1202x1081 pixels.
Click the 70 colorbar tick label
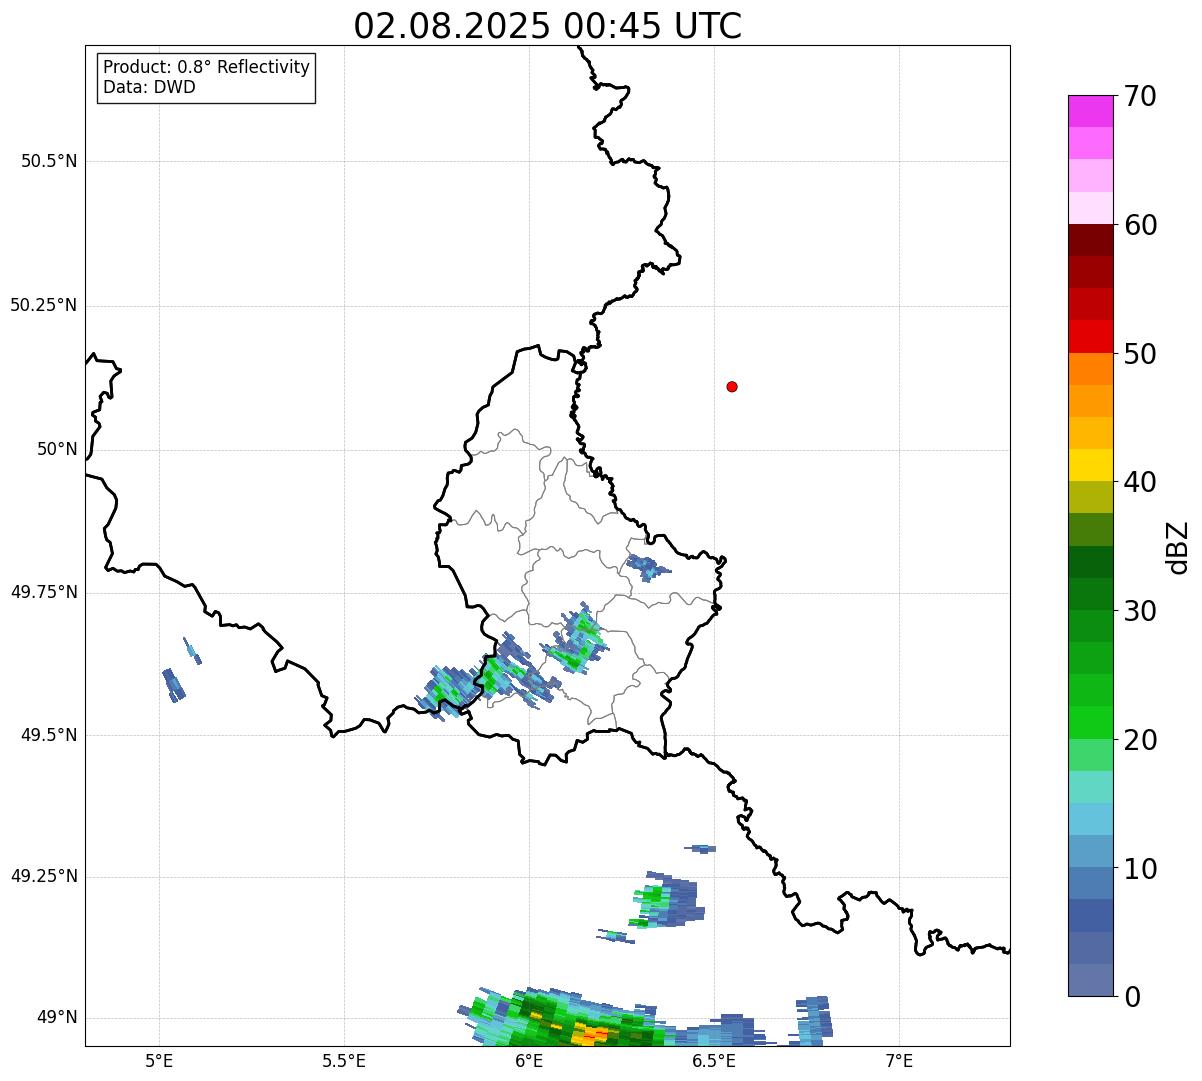pos(1140,96)
